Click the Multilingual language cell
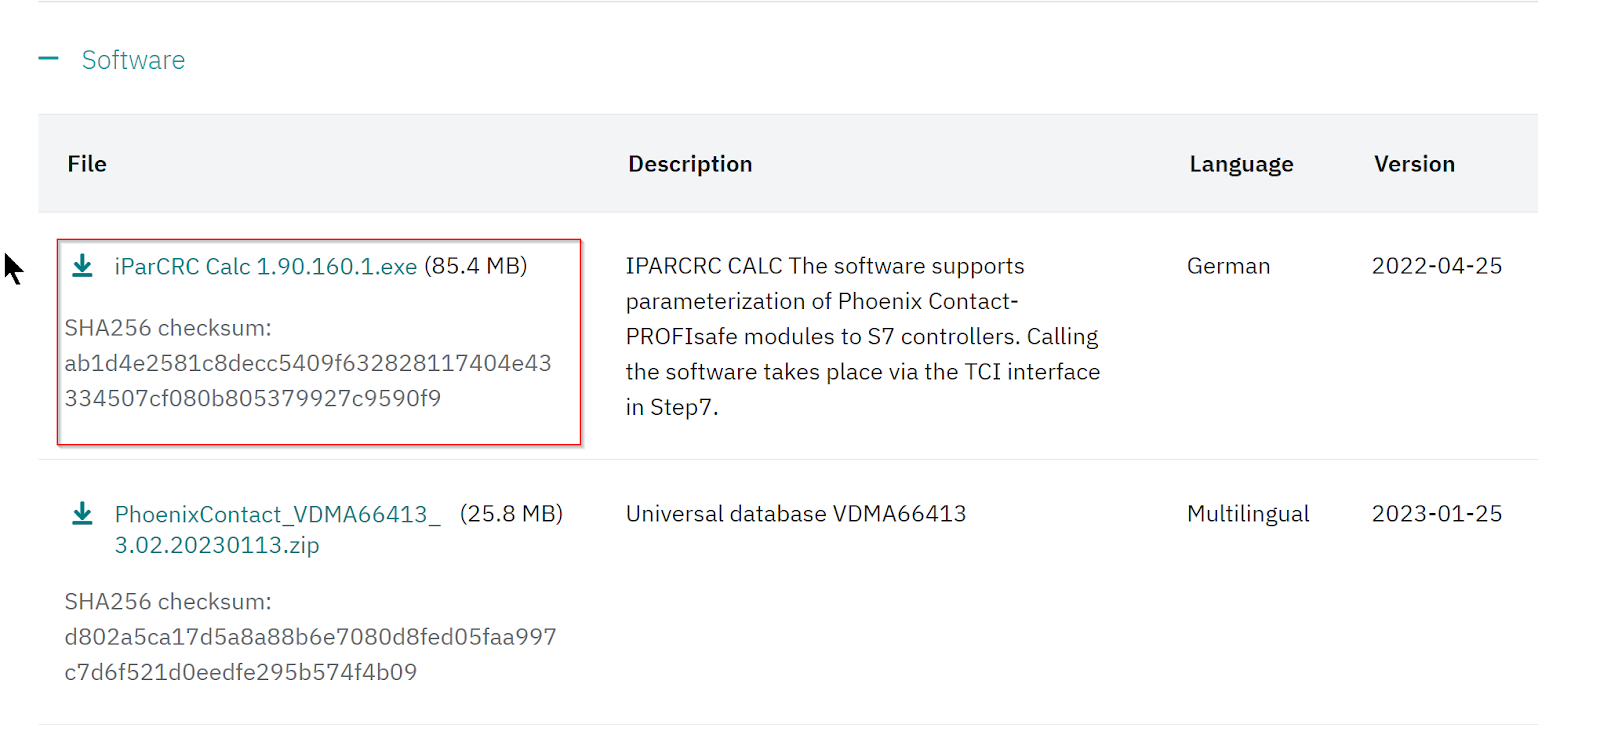Viewport: 1600px width, 735px height. [1248, 514]
